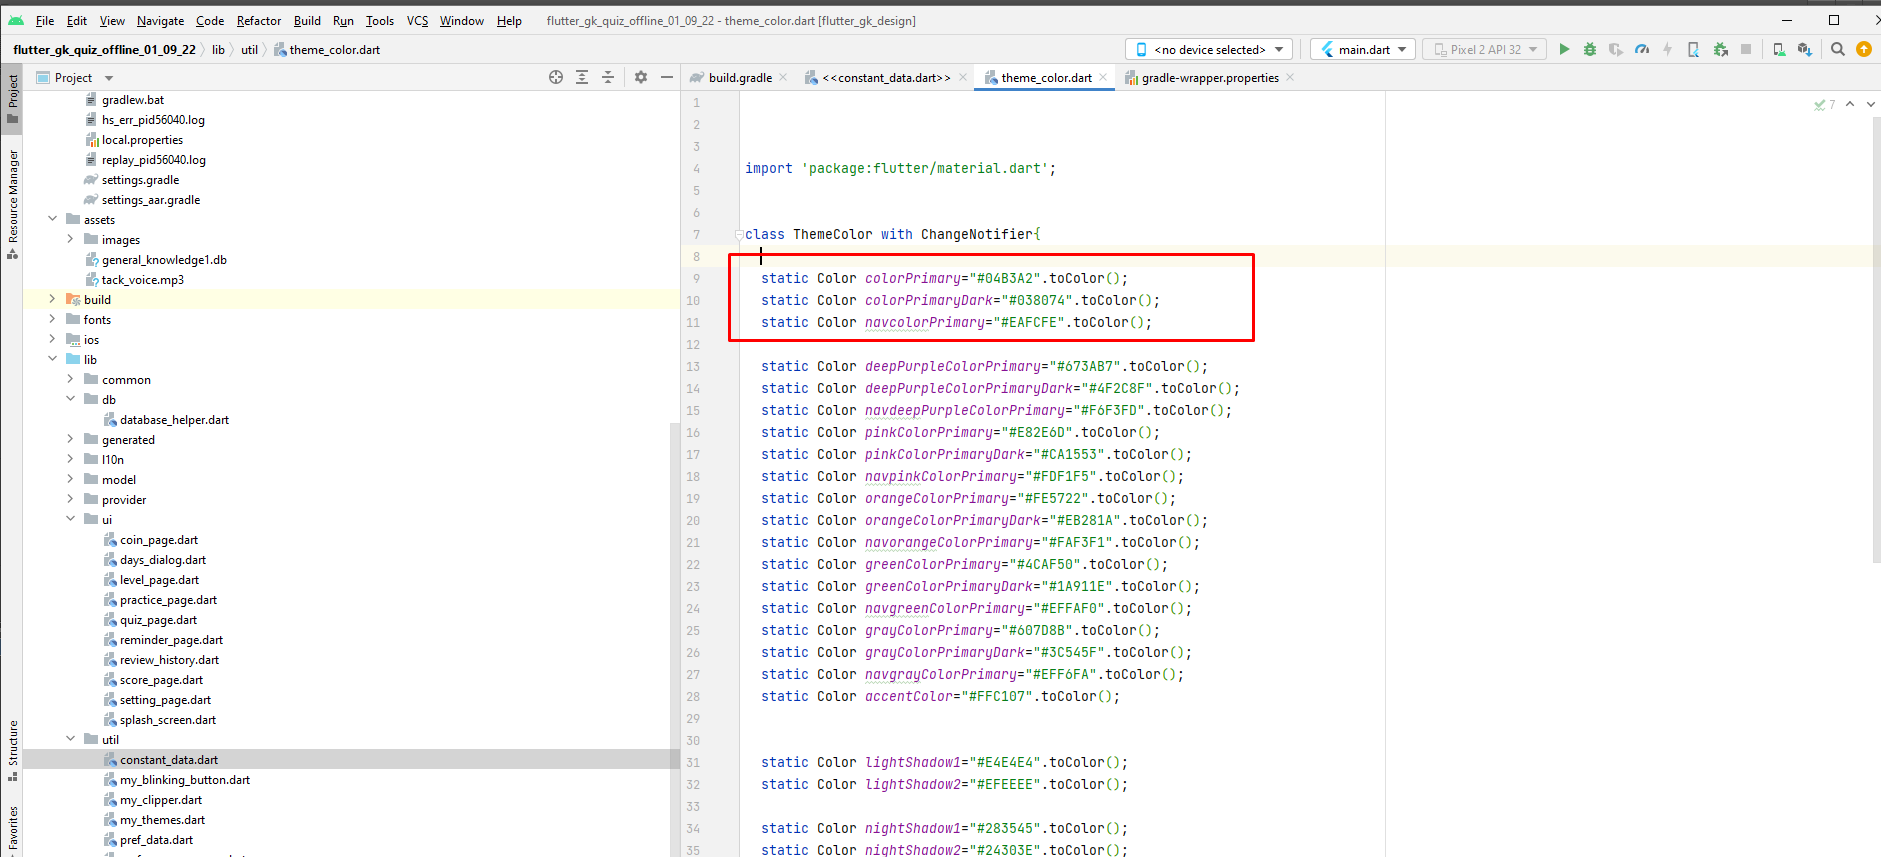Click Expand All in Project panel
Viewport: 1881px width, 857px height.
coord(582,77)
